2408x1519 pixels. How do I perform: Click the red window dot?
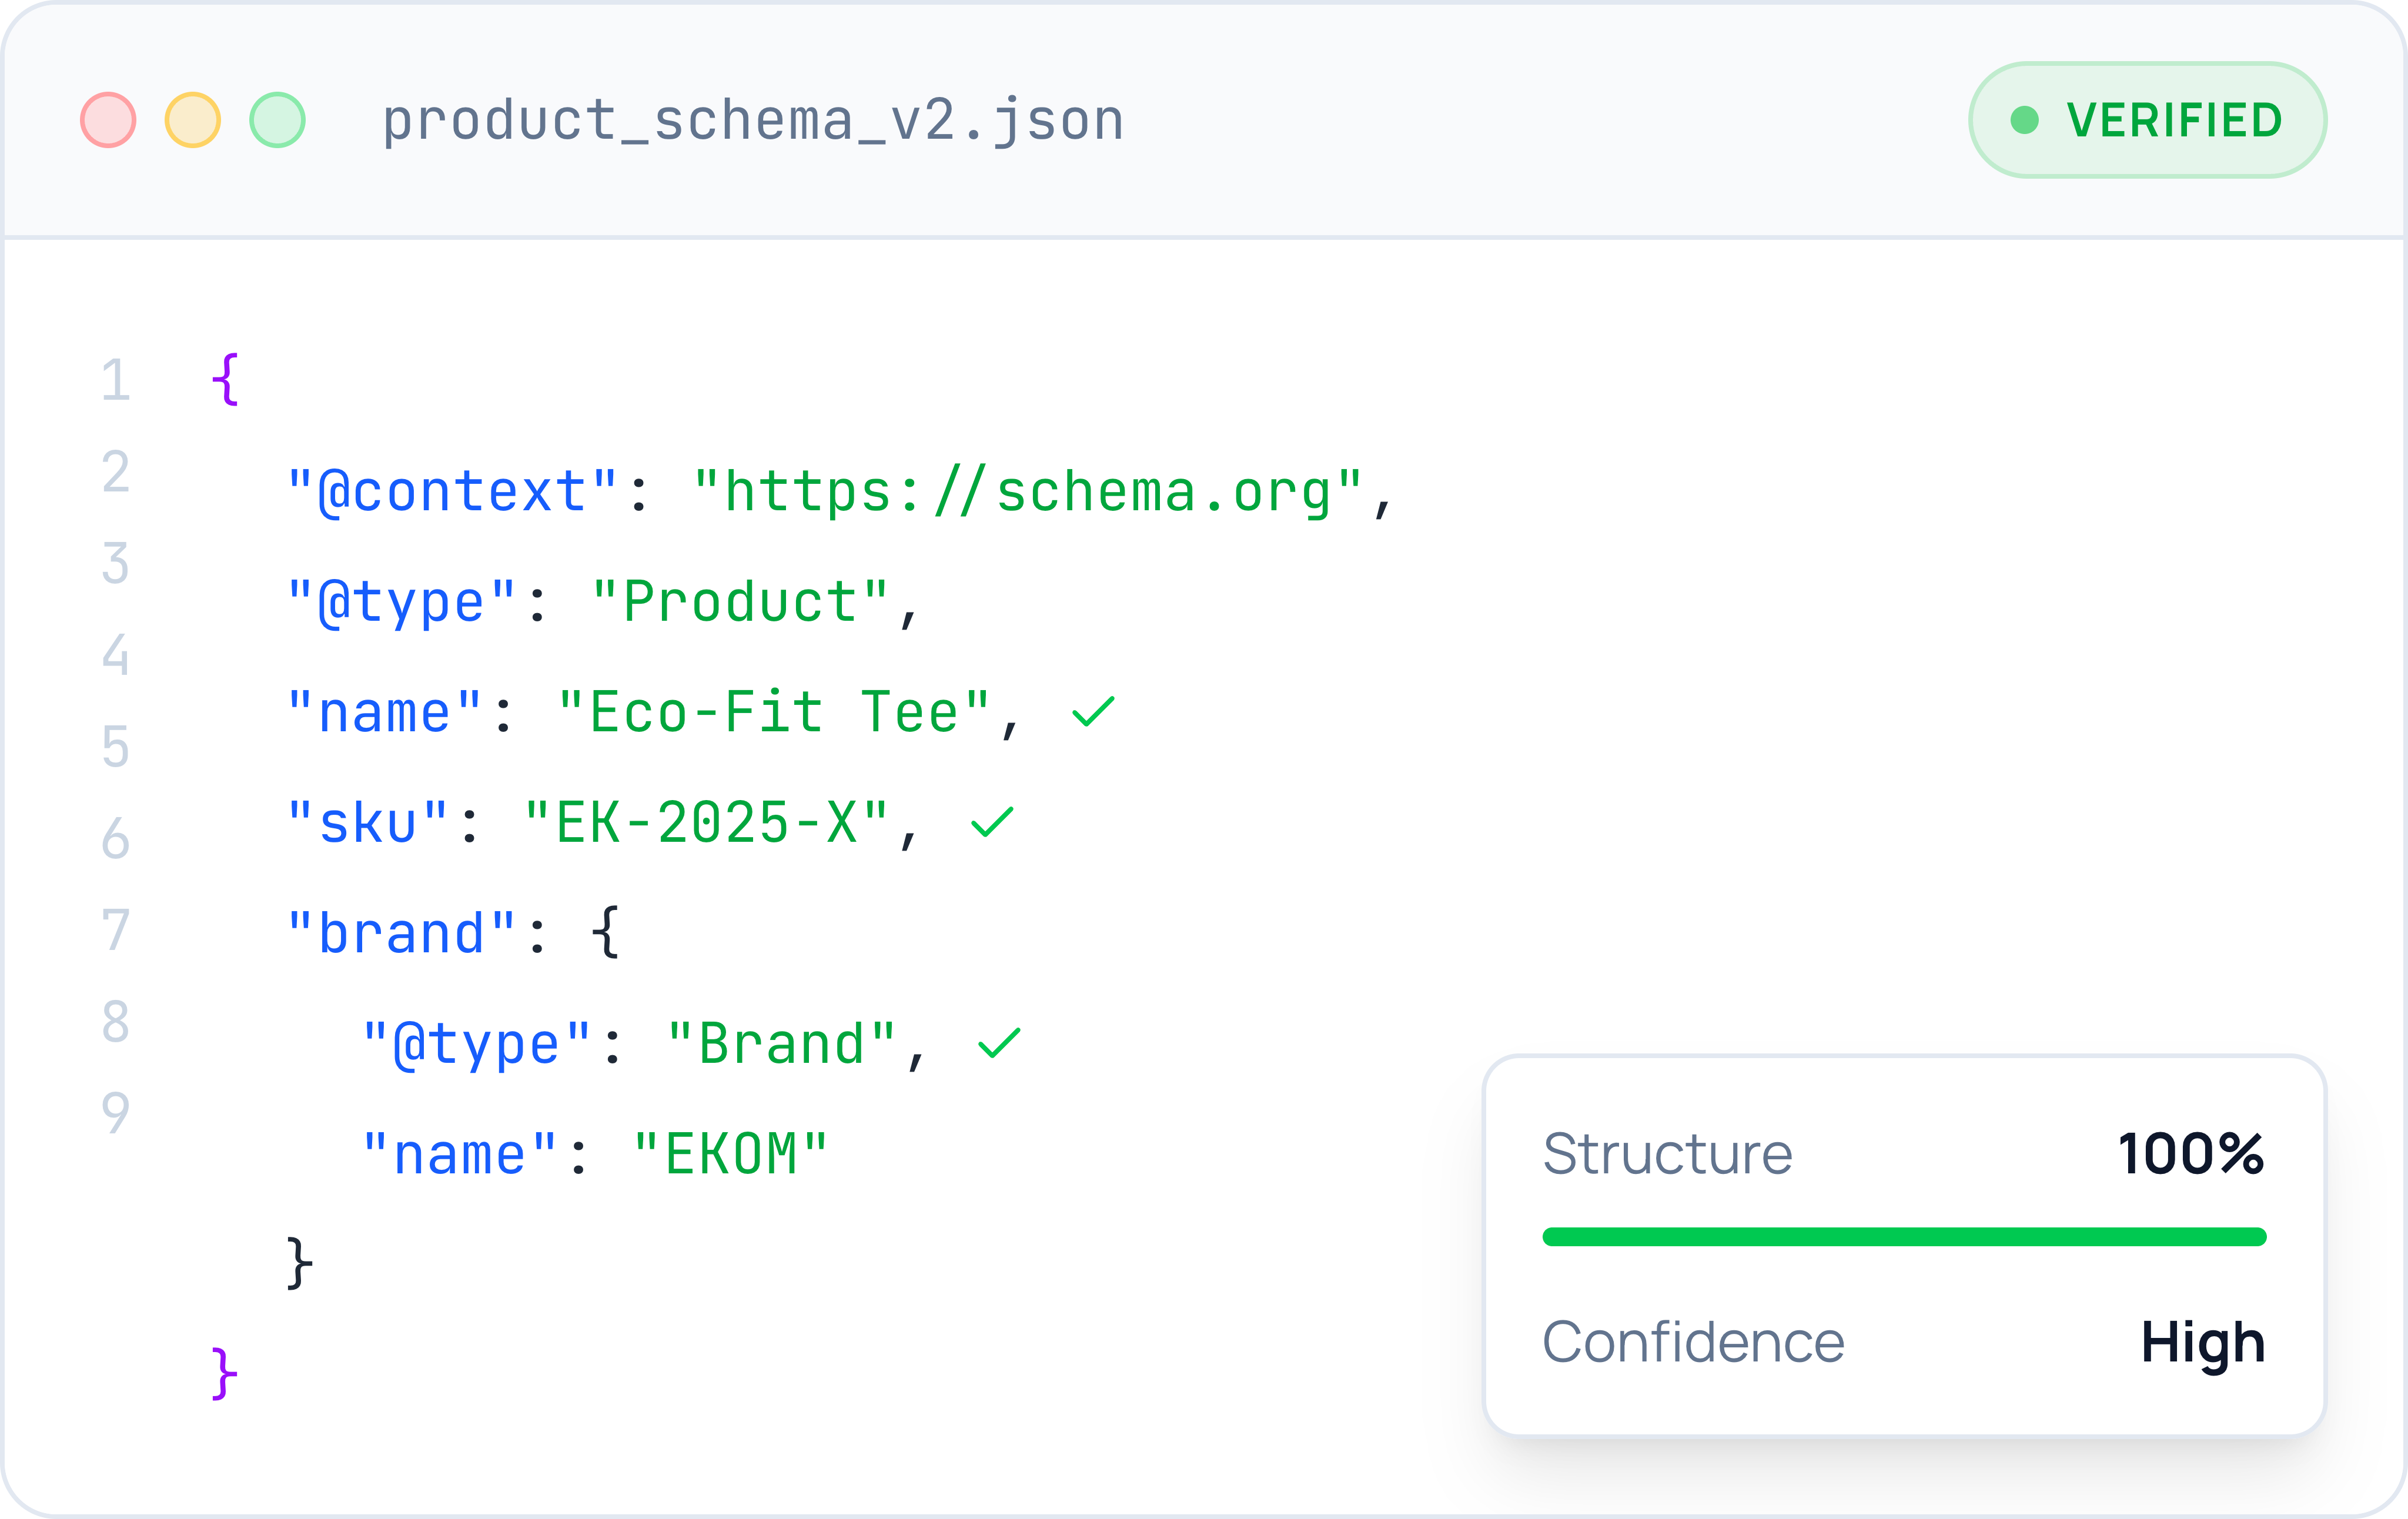108,120
